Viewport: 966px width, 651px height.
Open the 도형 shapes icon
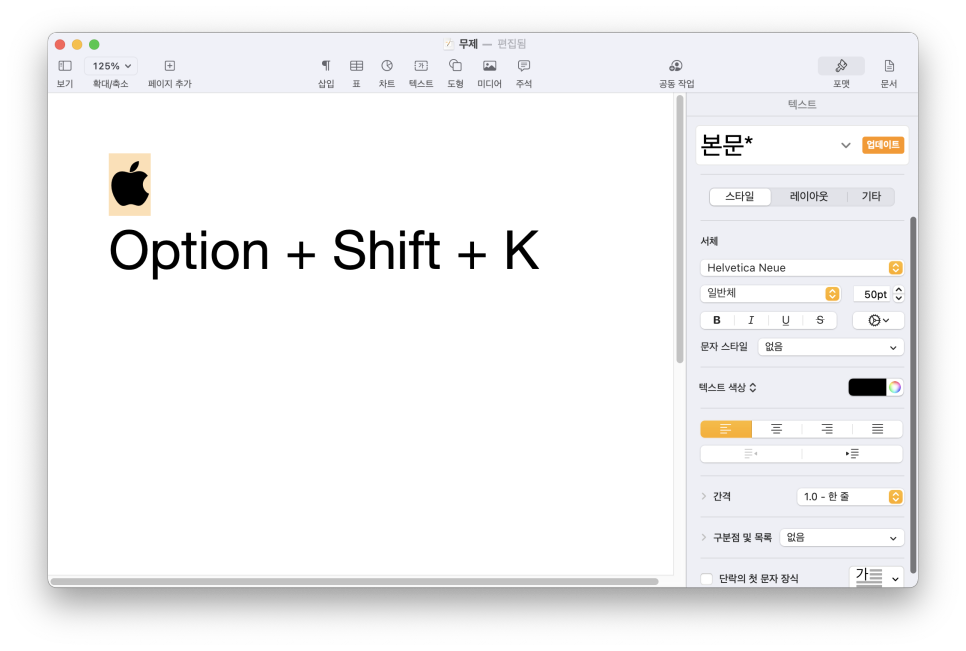(455, 65)
